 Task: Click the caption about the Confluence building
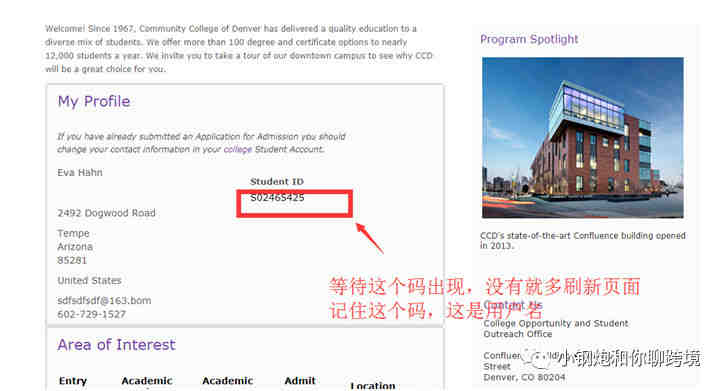[x=583, y=241]
